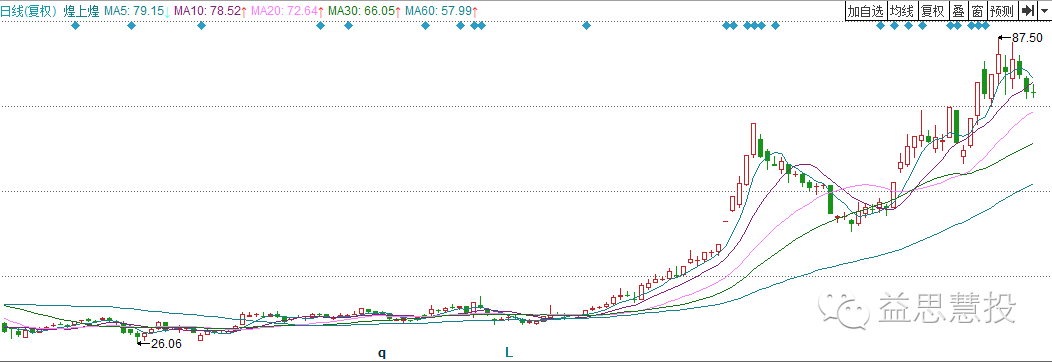Expand the dropdown arrow at the toolbar end
Image resolution: width=1052 pixels, height=362 pixels.
[1045, 11]
